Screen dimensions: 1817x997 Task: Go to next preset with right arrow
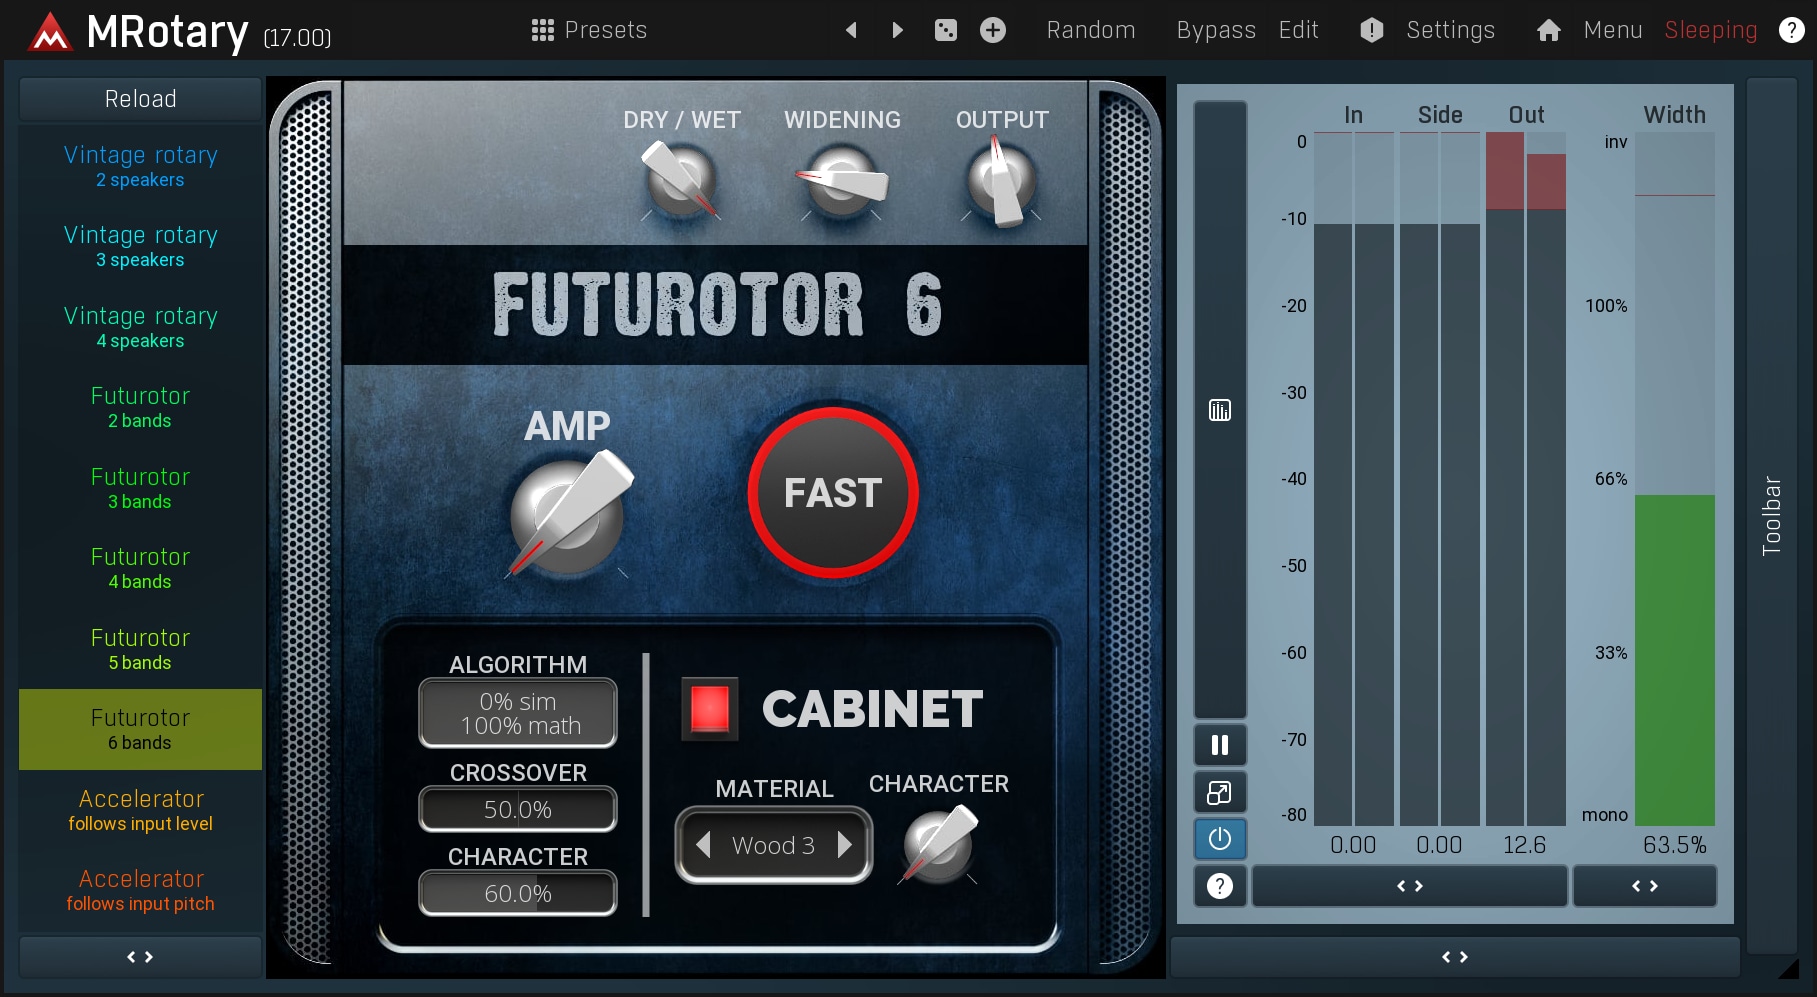coord(897,30)
